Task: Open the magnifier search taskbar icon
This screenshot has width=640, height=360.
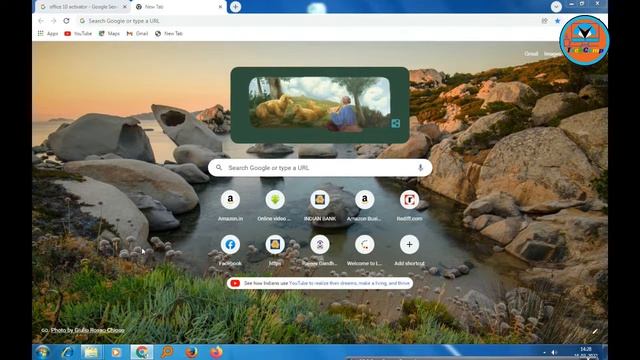Action: [x=167, y=352]
